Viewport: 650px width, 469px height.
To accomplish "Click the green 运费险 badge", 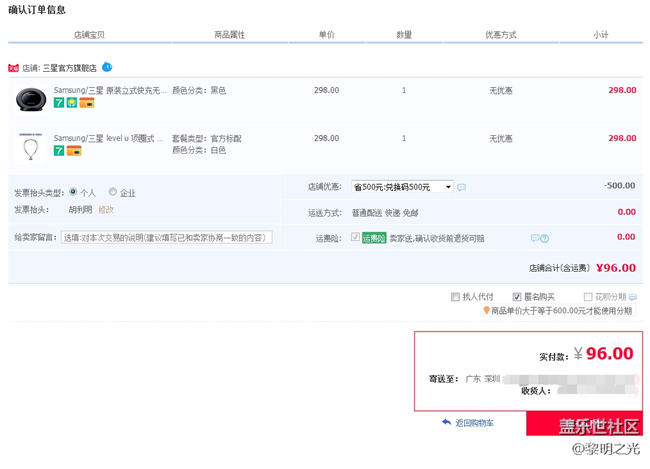I will [x=374, y=238].
